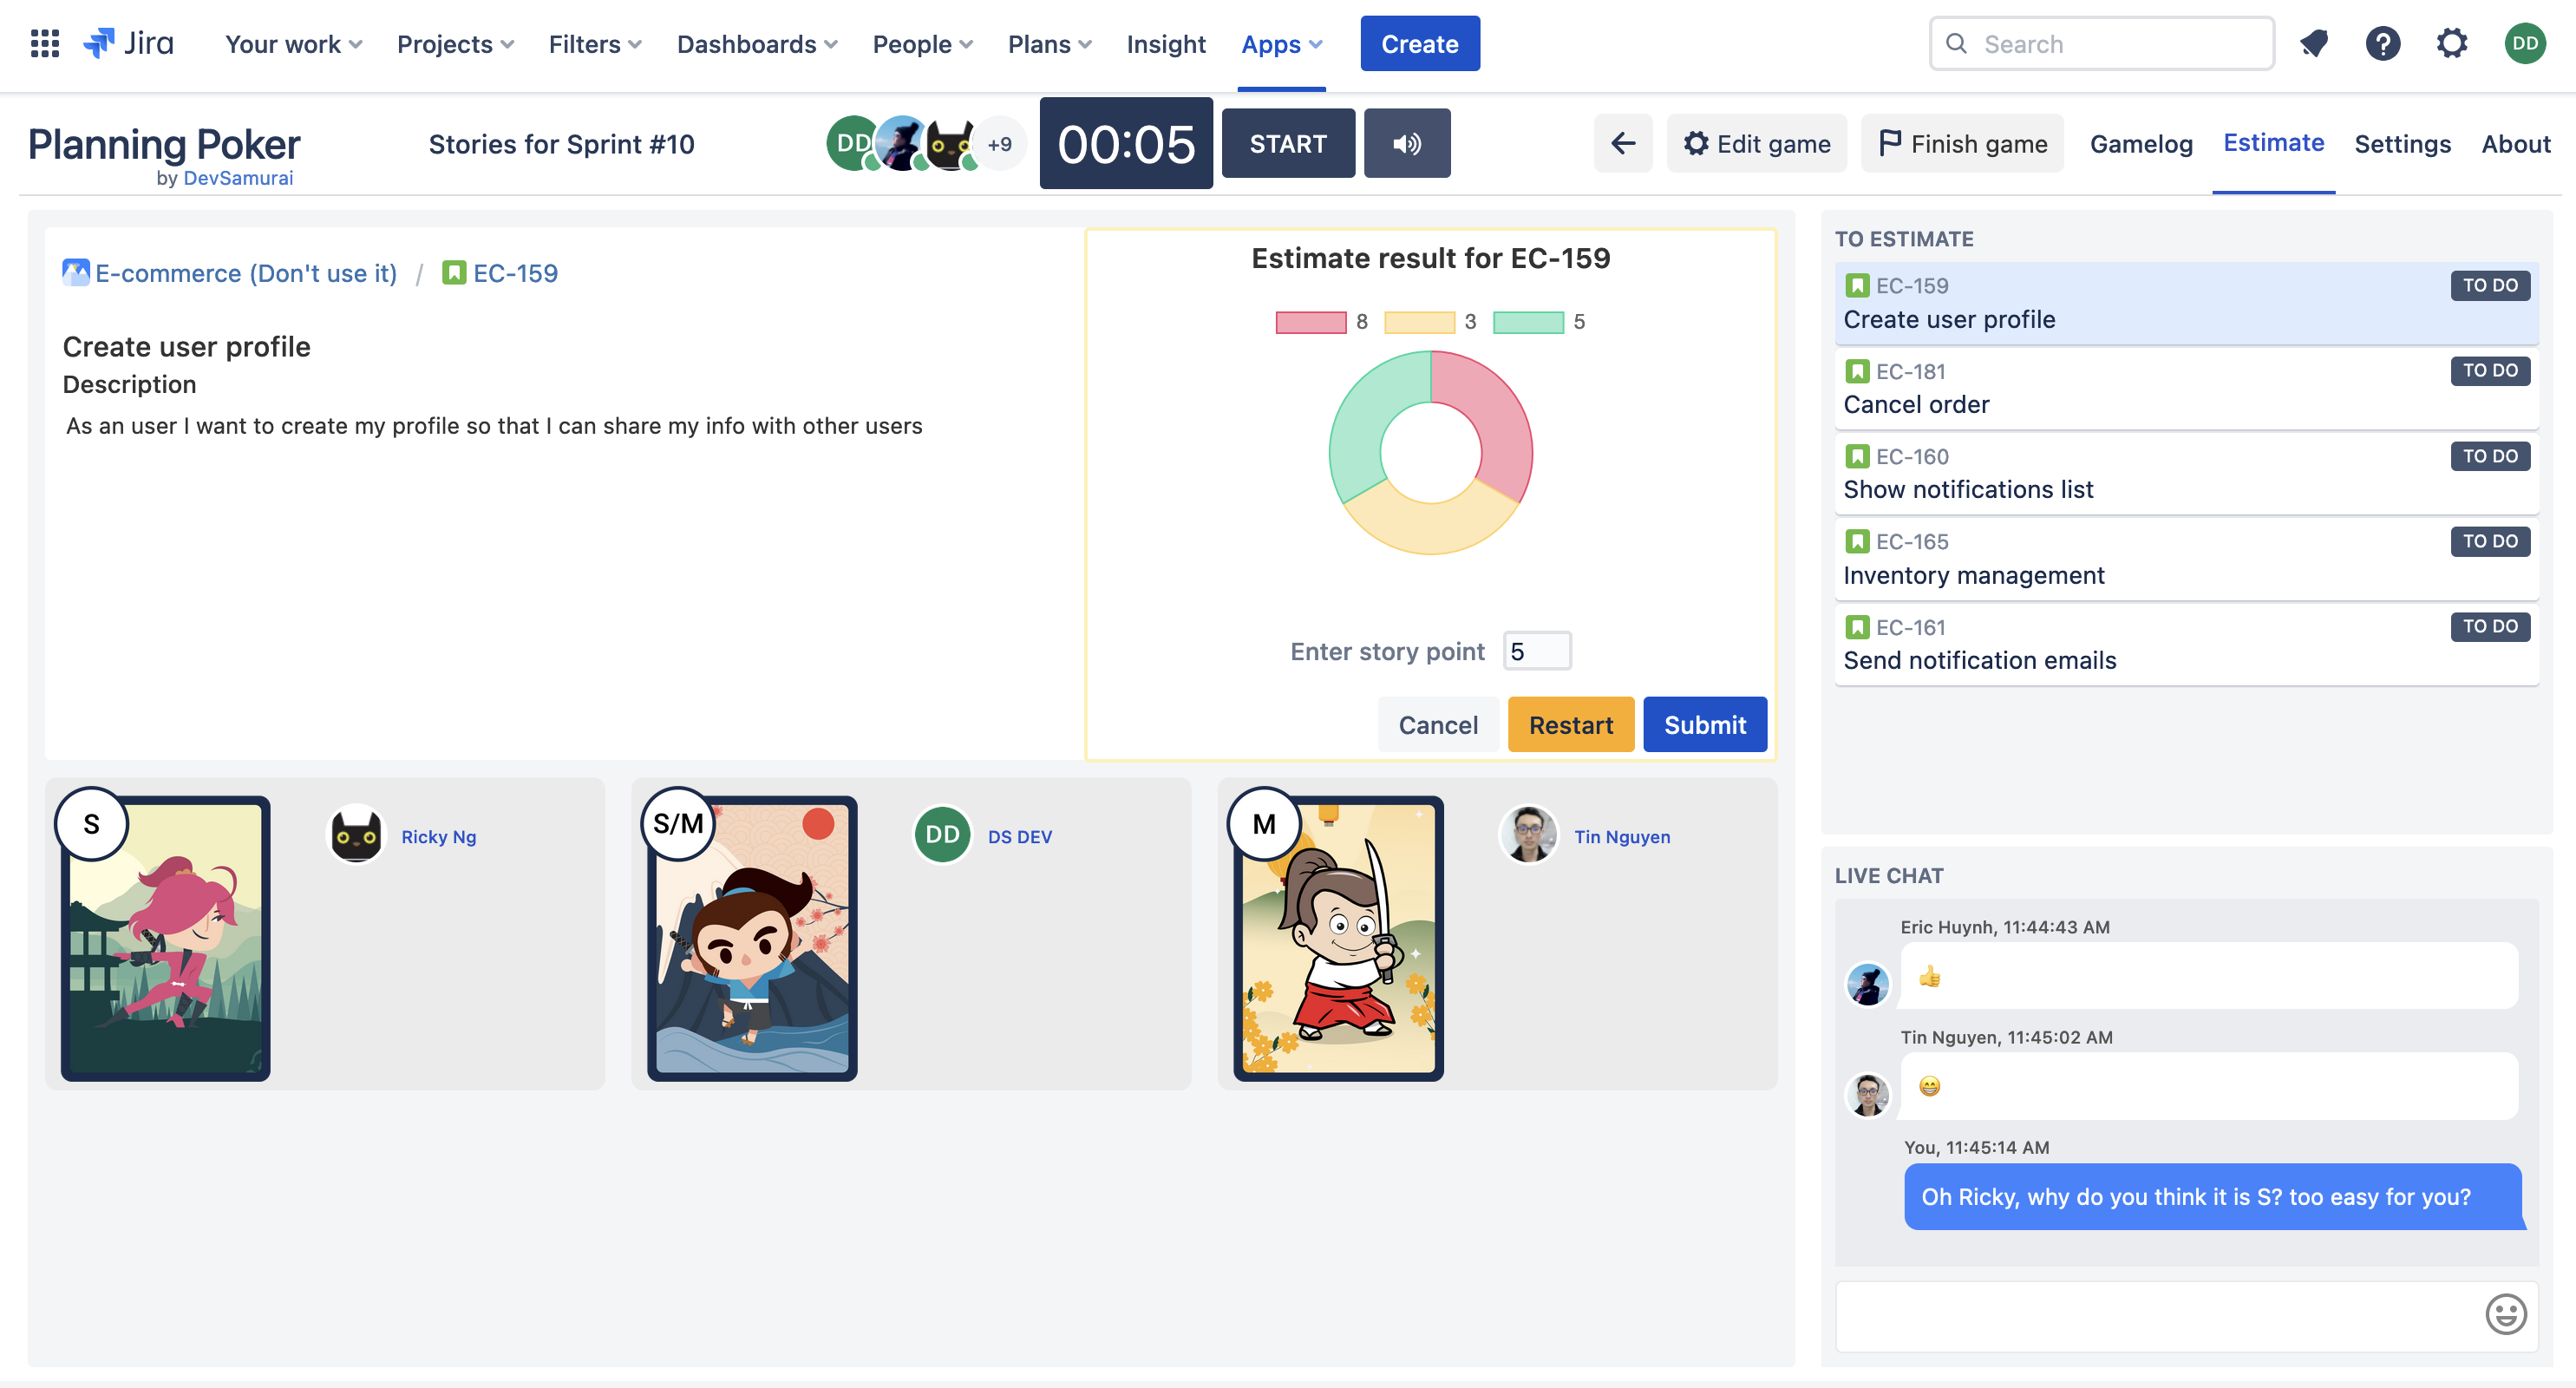The image size is (2576, 1388).
Task: Expand the Projects dropdown menu
Action: pos(455,44)
